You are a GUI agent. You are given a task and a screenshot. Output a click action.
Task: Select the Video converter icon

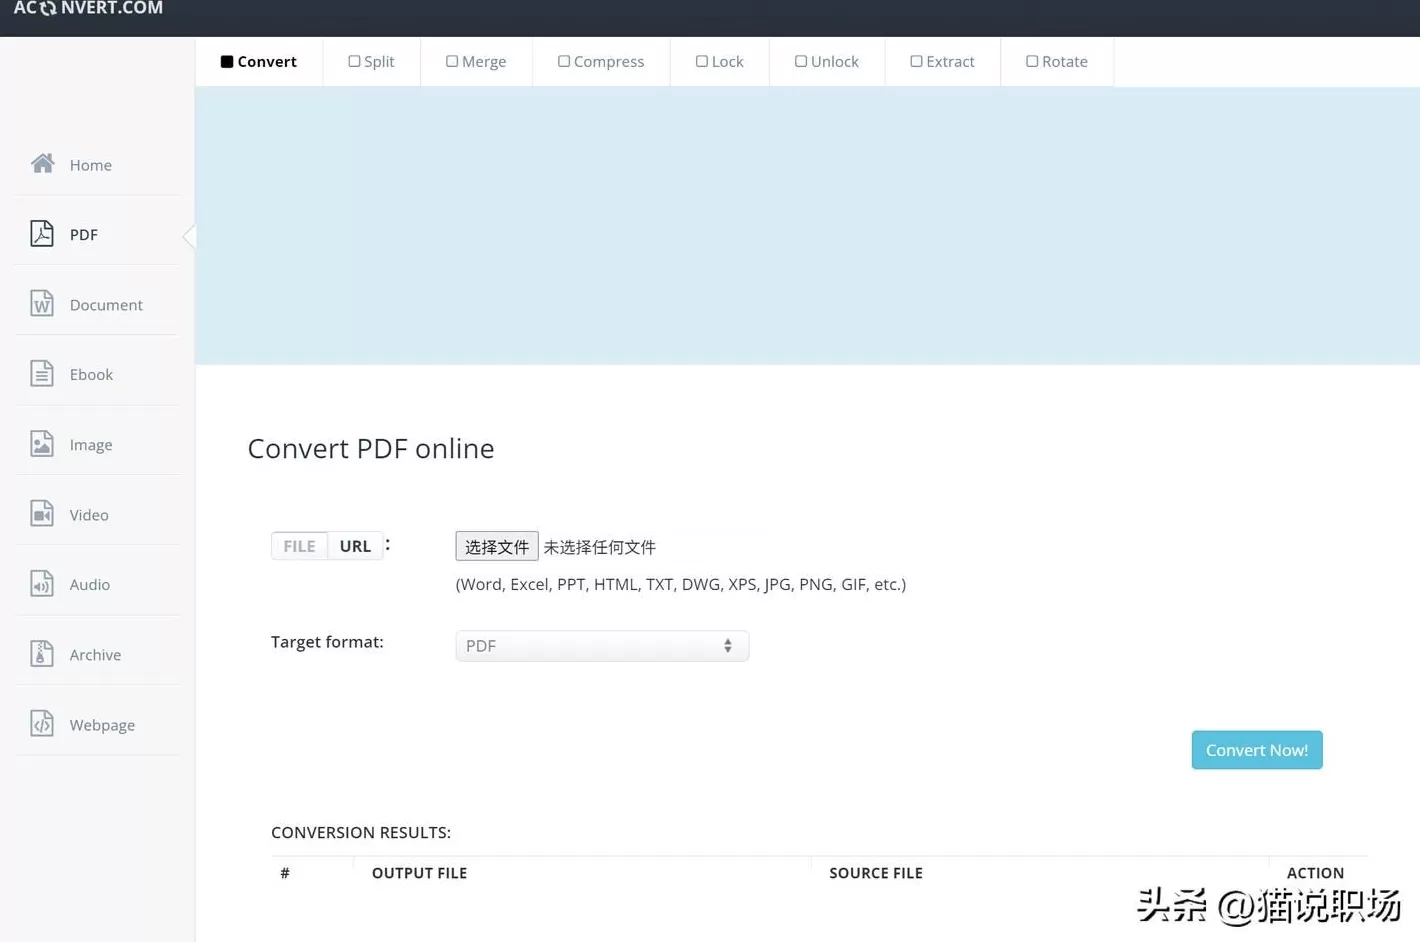pos(42,513)
